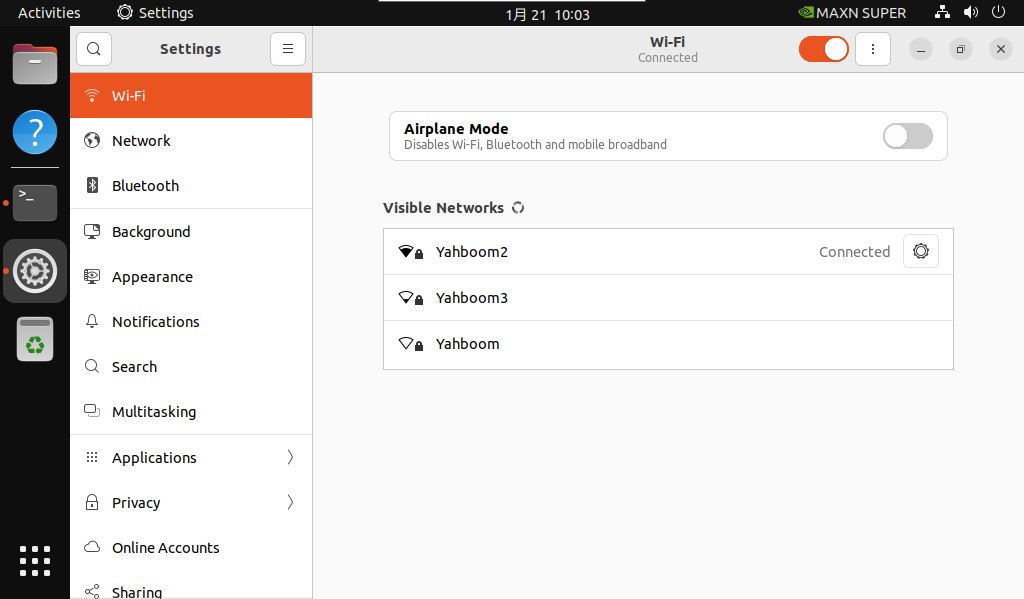Open the Settings hamburger menu
This screenshot has height=599, width=1024.
pos(288,49)
